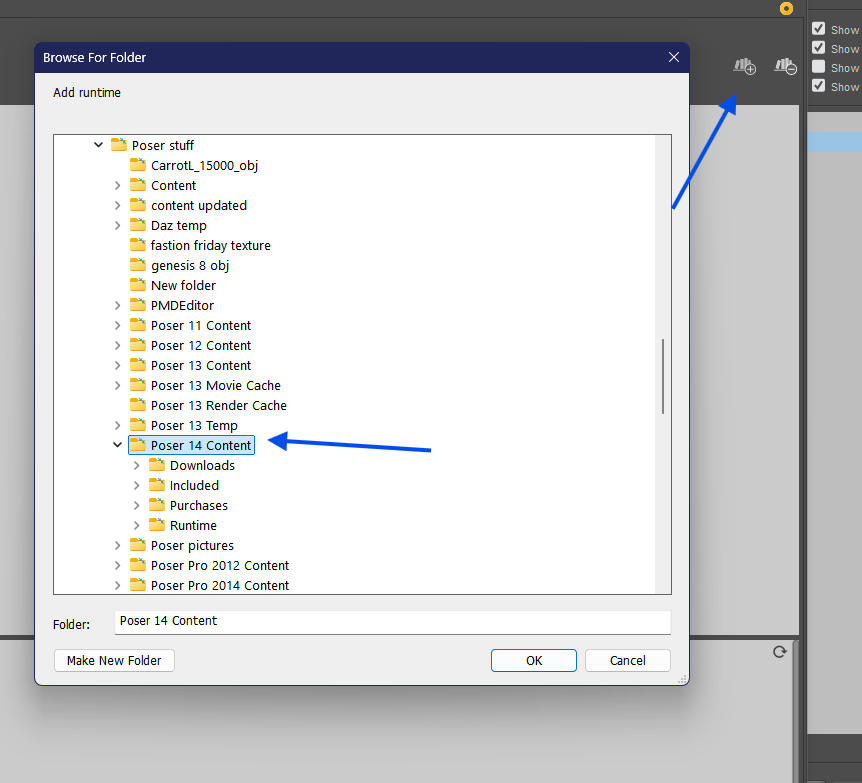Select the content updated folder name
Viewport: 862px width, 783px height.
tap(198, 205)
